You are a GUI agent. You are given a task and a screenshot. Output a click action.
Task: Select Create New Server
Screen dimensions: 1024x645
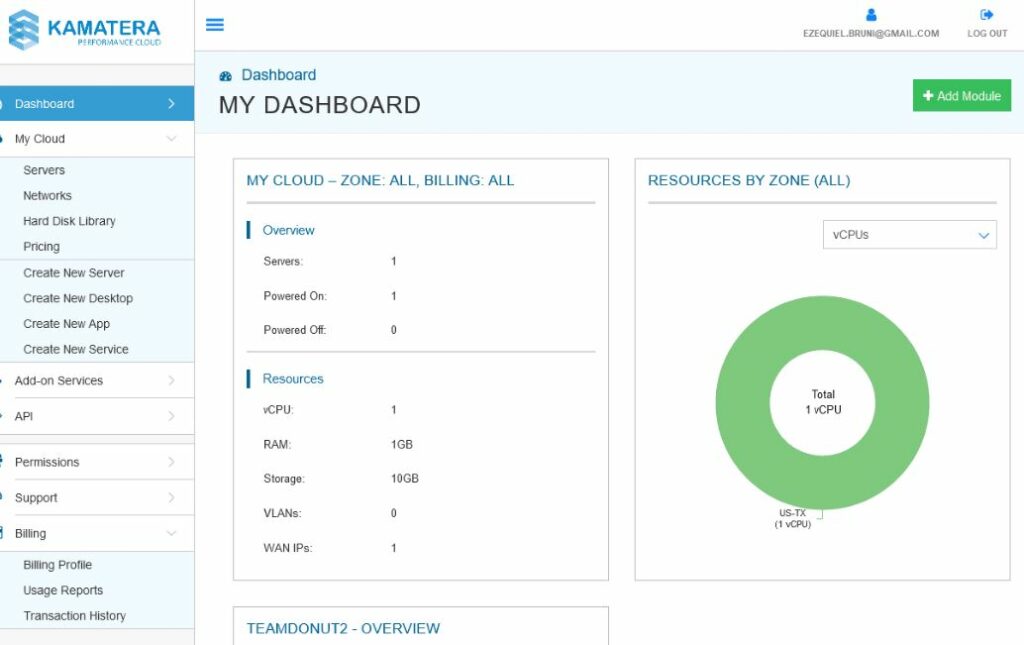pos(74,273)
